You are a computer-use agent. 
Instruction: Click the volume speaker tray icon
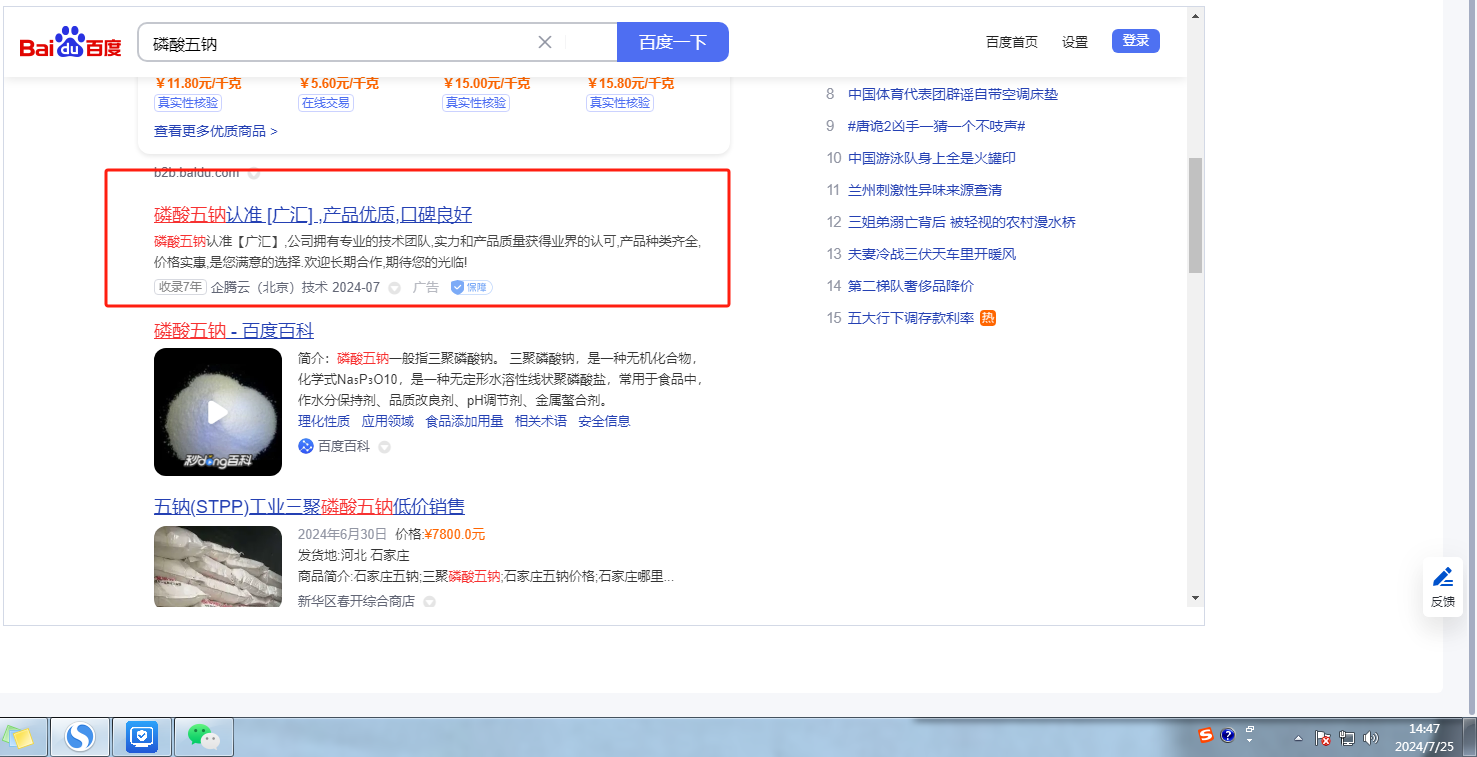(x=1370, y=738)
